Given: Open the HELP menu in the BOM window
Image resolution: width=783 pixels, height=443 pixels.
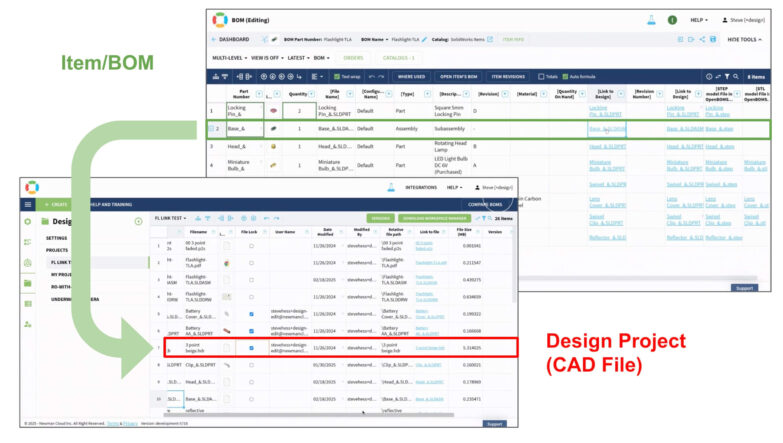Looking at the screenshot, I should pyautogui.click(x=699, y=20).
